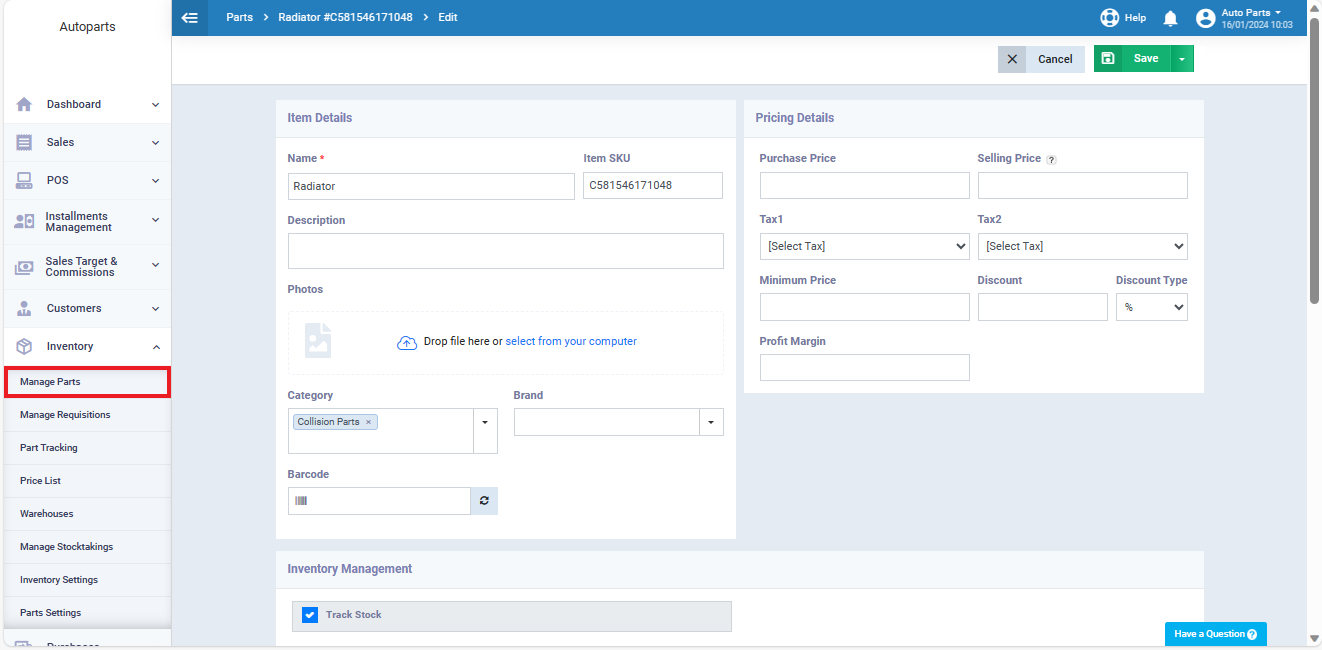Expand the Brand dropdown arrow
The height and width of the screenshot is (650, 1322).
[711, 422]
